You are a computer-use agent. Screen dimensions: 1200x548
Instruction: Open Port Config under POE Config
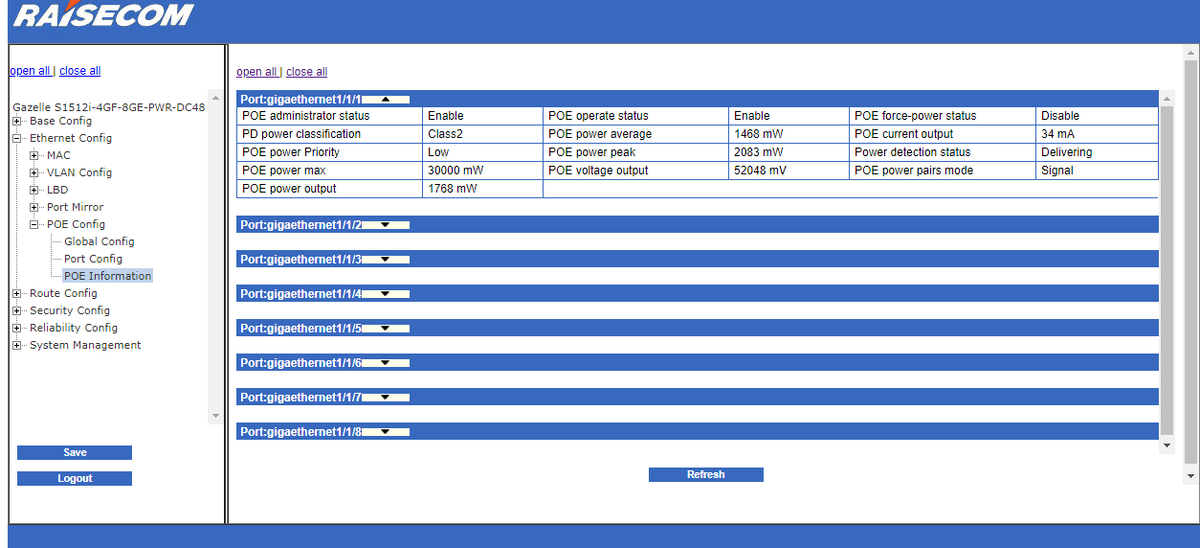point(93,258)
